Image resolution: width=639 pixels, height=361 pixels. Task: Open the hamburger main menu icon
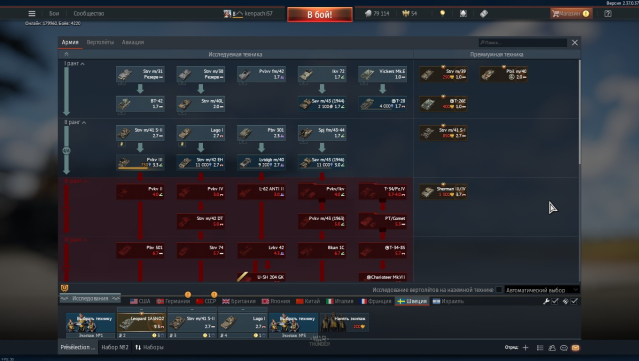click(32, 13)
